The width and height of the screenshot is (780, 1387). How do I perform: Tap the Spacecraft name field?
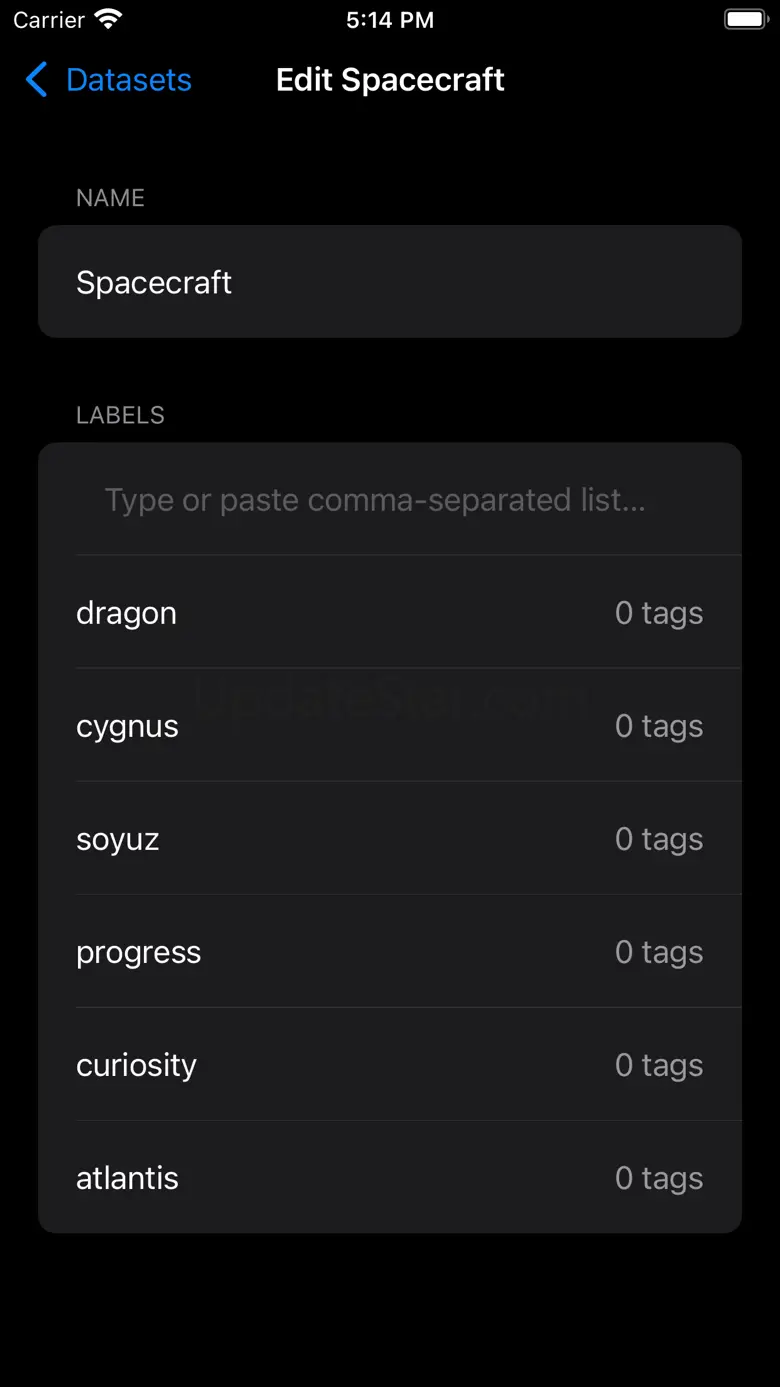pos(390,282)
